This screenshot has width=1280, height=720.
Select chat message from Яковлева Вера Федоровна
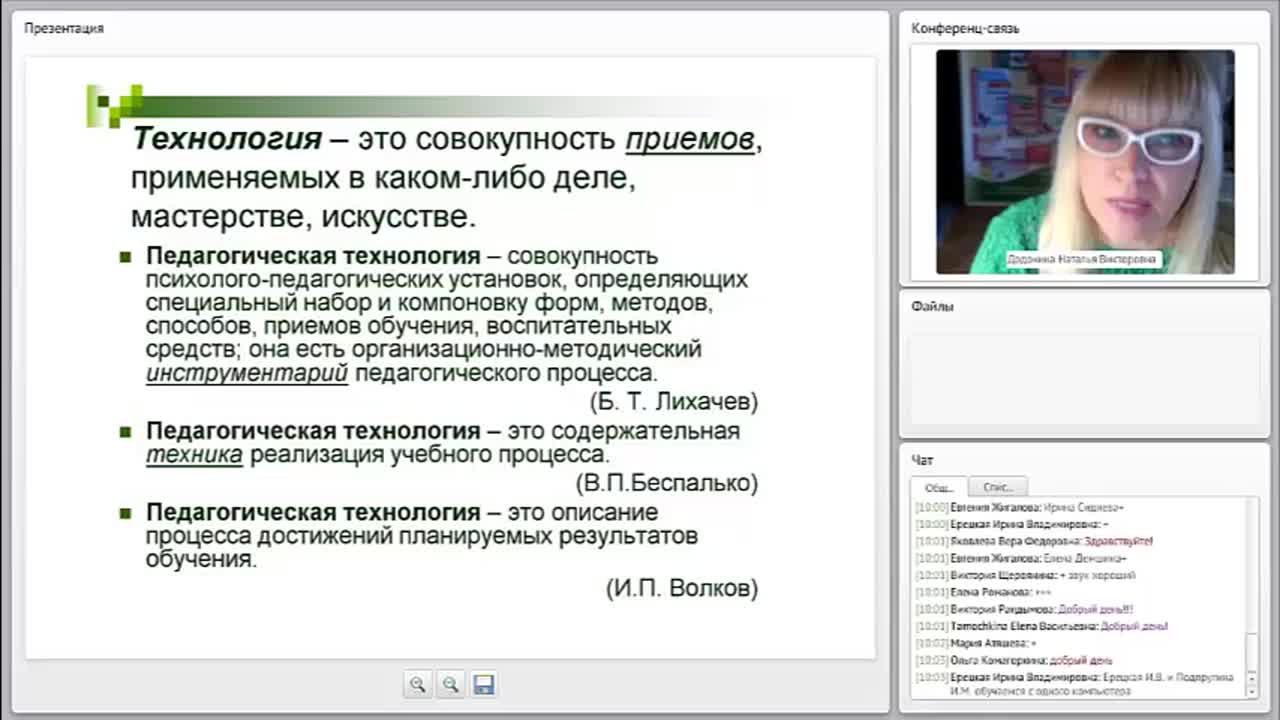[1035, 541]
